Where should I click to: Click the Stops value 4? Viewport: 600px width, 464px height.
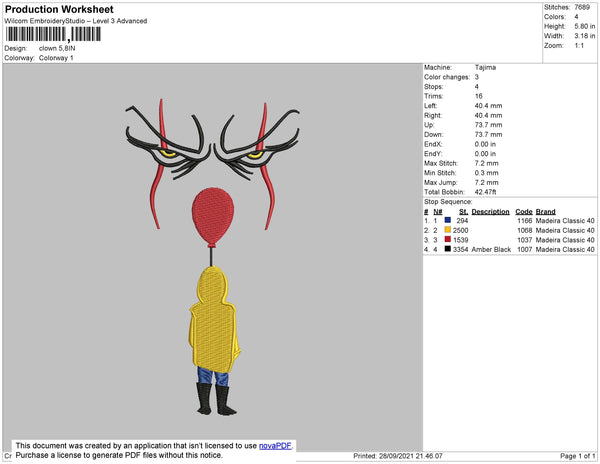(x=477, y=86)
